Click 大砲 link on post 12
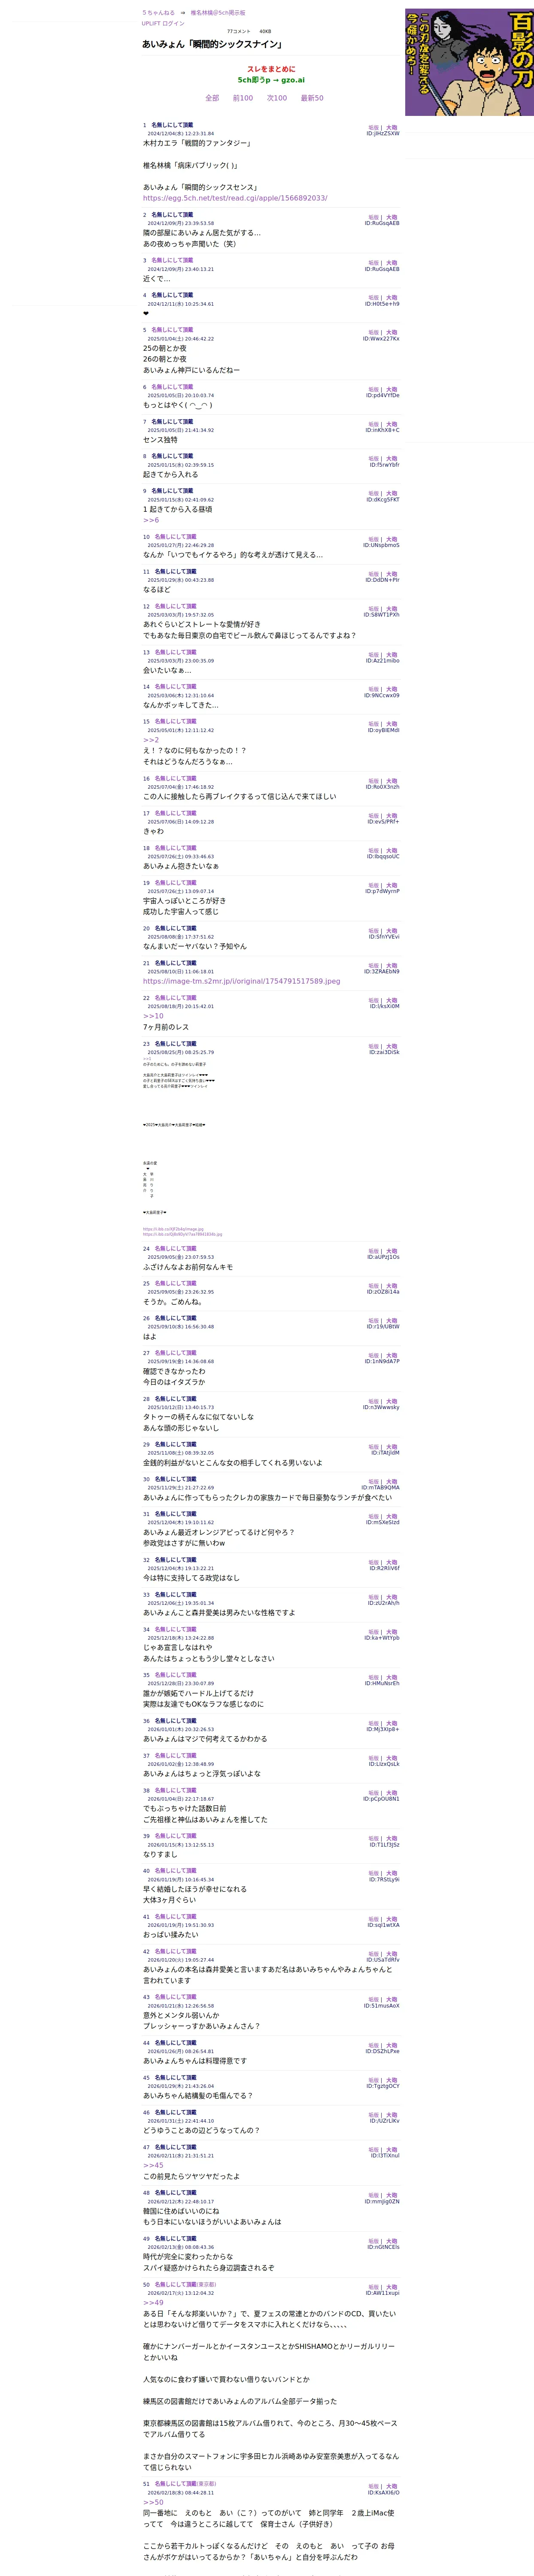This screenshot has width=534, height=2576. (x=391, y=609)
